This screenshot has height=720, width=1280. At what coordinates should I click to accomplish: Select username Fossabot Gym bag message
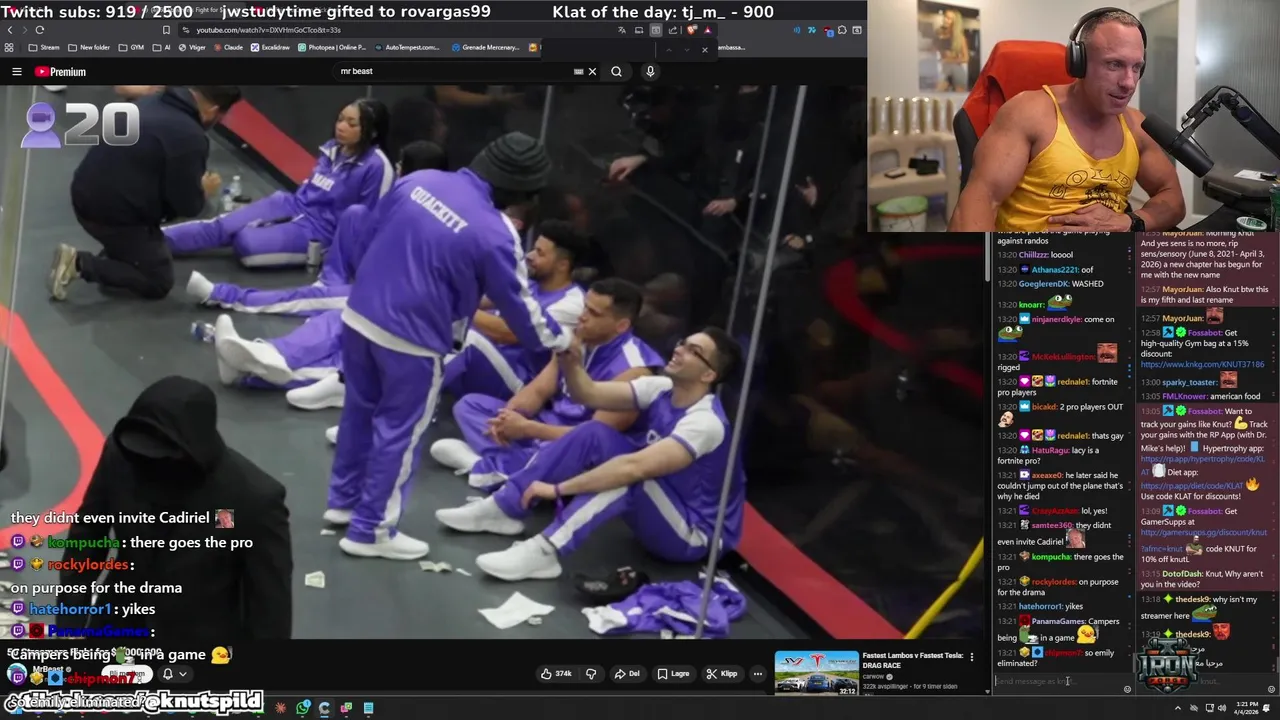coord(1205,332)
